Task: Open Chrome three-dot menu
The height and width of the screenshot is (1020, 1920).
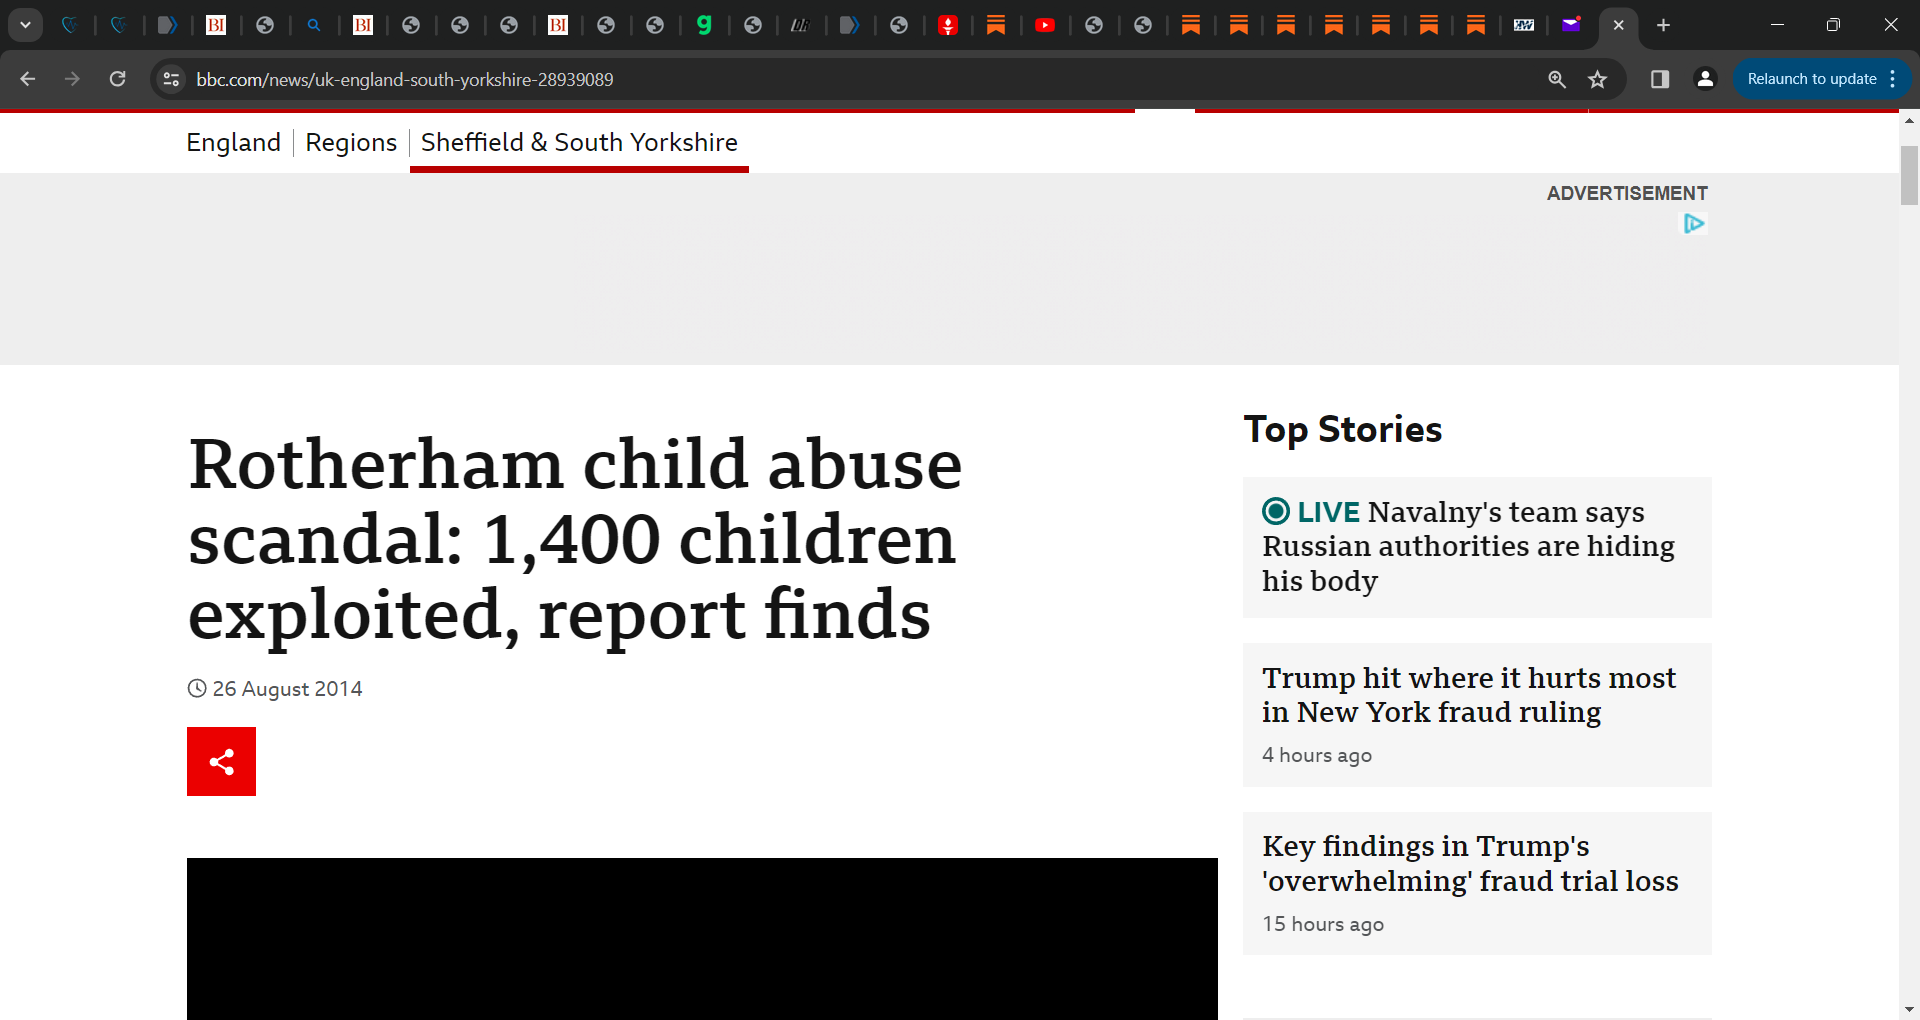Action: [x=1893, y=79]
